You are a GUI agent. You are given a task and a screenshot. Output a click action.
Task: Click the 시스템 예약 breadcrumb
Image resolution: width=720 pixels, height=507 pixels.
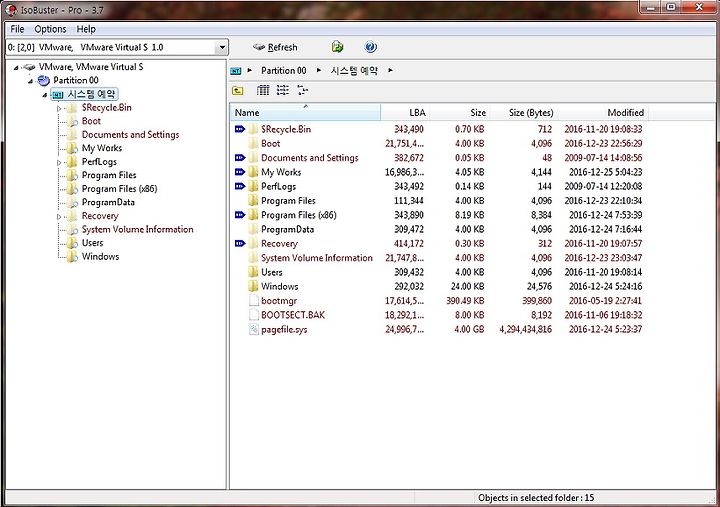(x=354, y=71)
